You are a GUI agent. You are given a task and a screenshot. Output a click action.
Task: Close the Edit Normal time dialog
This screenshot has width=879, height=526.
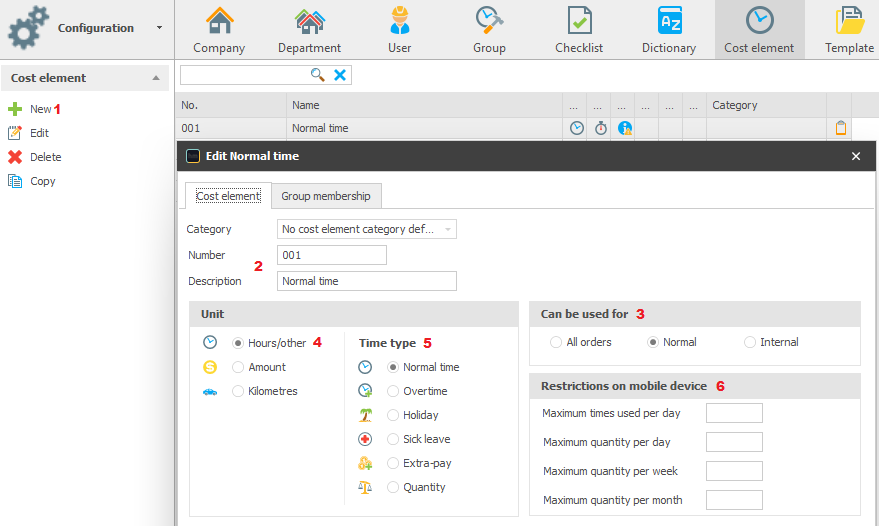pyautogui.click(x=855, y=156)
